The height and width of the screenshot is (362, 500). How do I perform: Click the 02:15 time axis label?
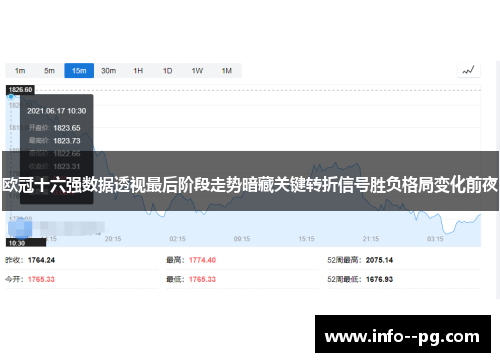click(177, 239)
